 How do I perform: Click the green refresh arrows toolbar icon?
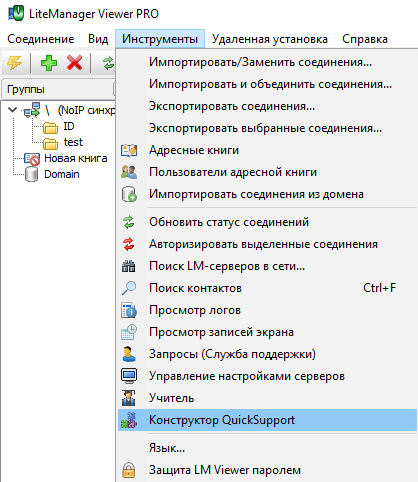pyautogui.click(x=108, y=63)
